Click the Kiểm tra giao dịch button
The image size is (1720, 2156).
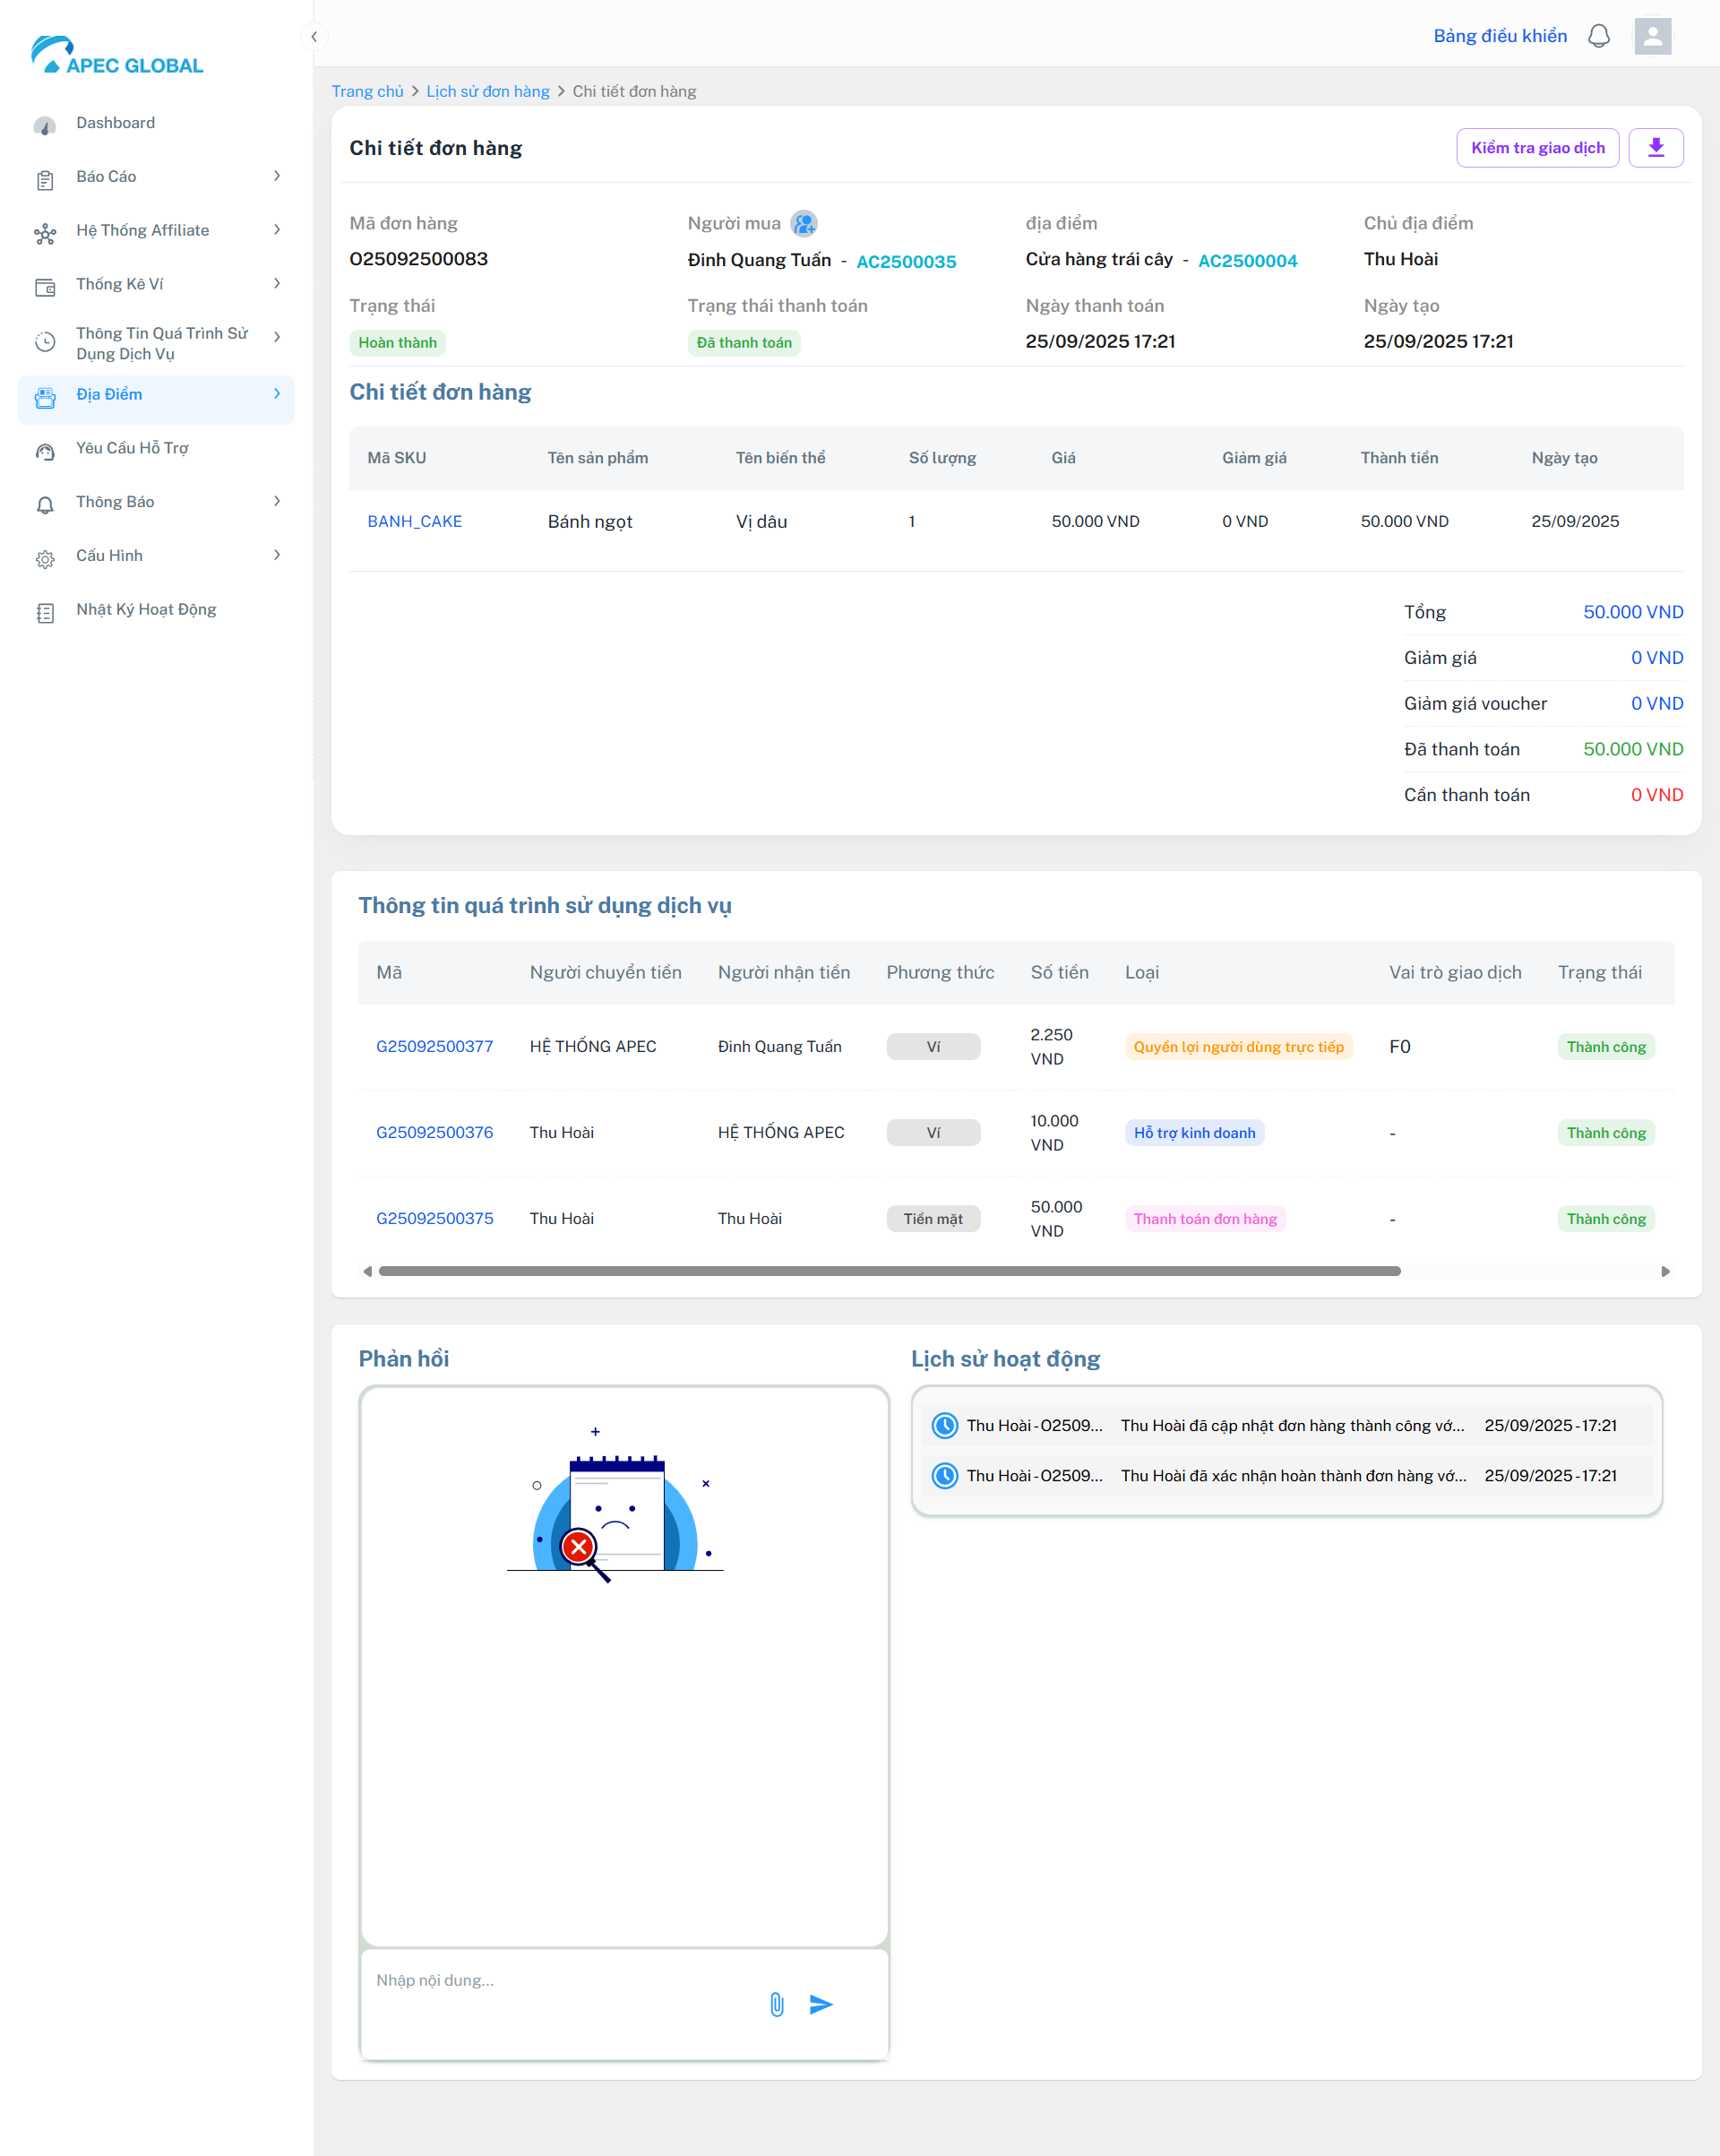click(x=1537, y=148)
